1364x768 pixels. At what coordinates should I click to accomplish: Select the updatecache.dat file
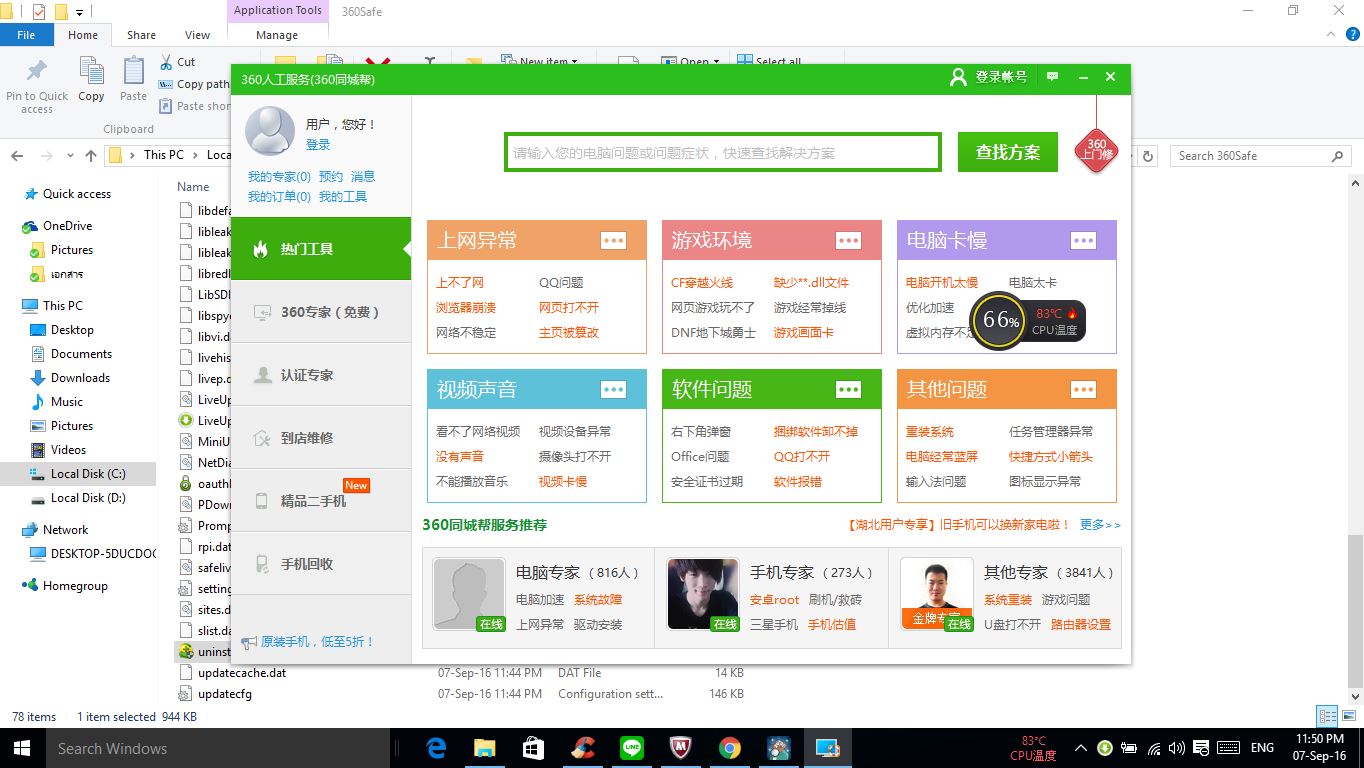click(x=242, y=673)
